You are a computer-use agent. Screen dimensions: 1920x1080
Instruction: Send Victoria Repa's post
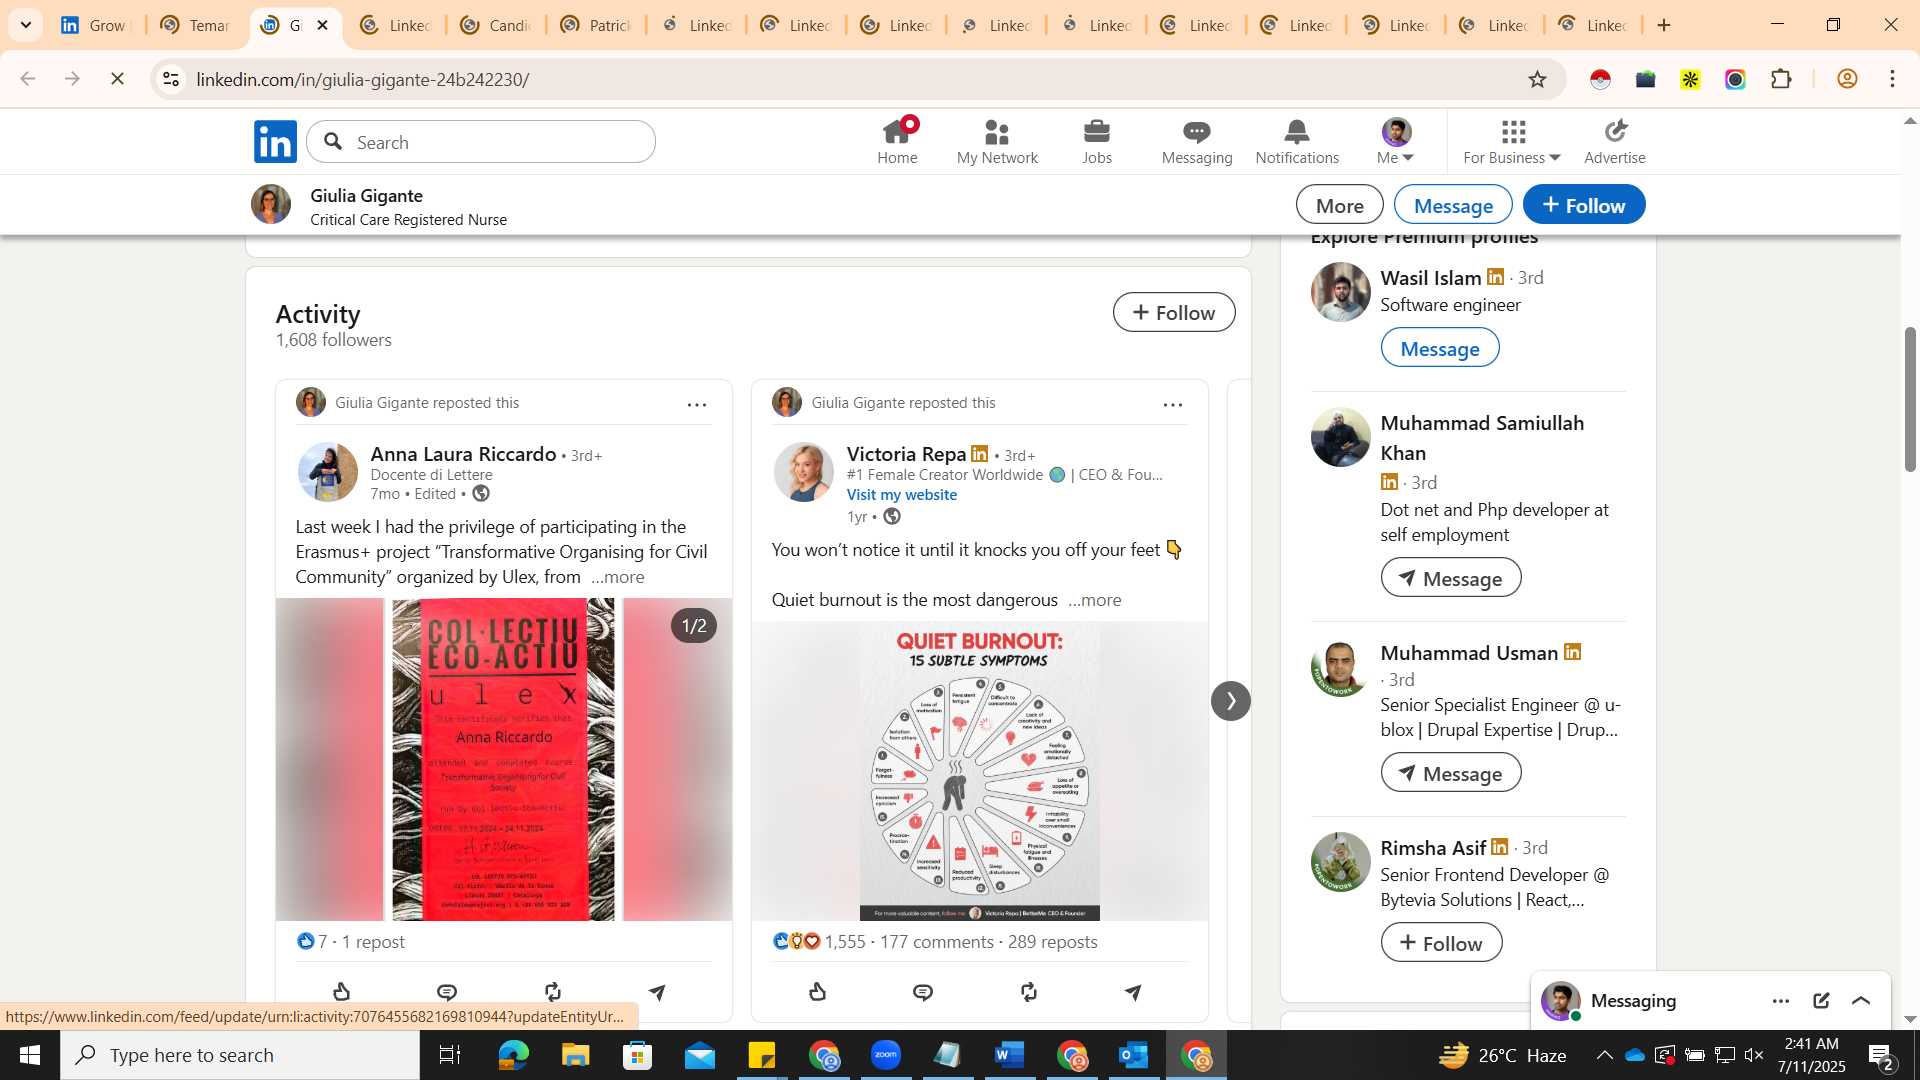tap(1133, 991)
